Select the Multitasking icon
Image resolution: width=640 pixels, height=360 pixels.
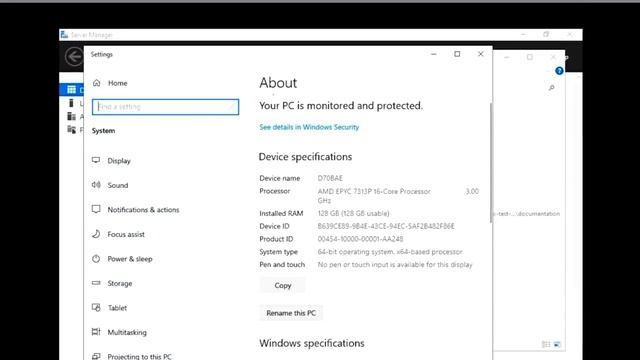click(x=96, y=332)
